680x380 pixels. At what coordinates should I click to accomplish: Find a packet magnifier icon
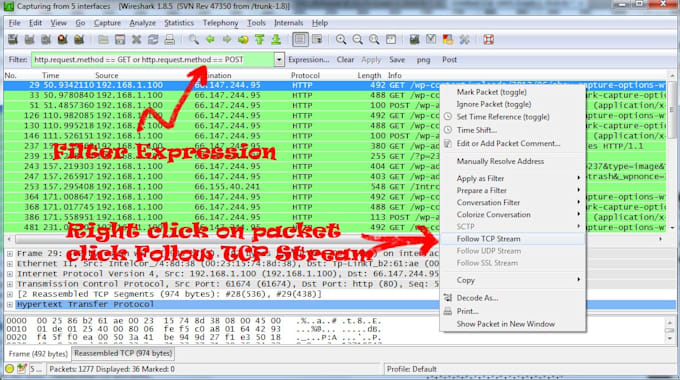[x=194, y=39]
